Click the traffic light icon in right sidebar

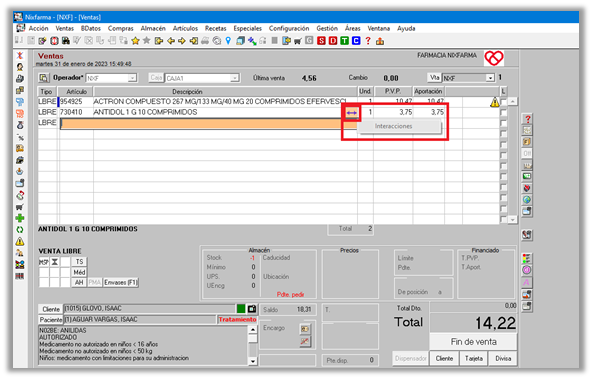pos(527,259)
